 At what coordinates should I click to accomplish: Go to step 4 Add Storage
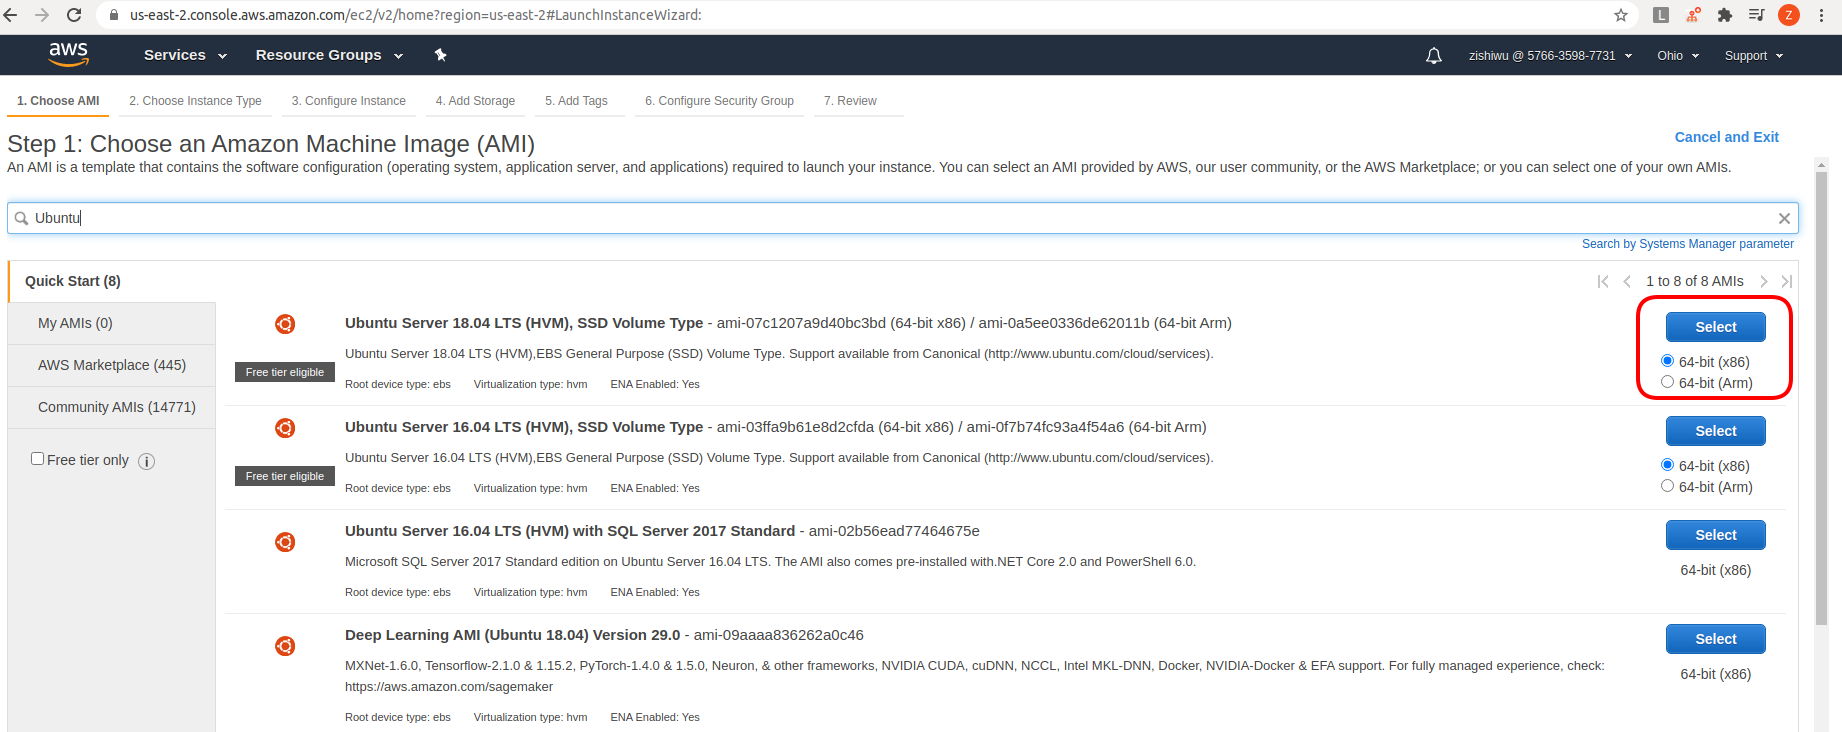475,101
